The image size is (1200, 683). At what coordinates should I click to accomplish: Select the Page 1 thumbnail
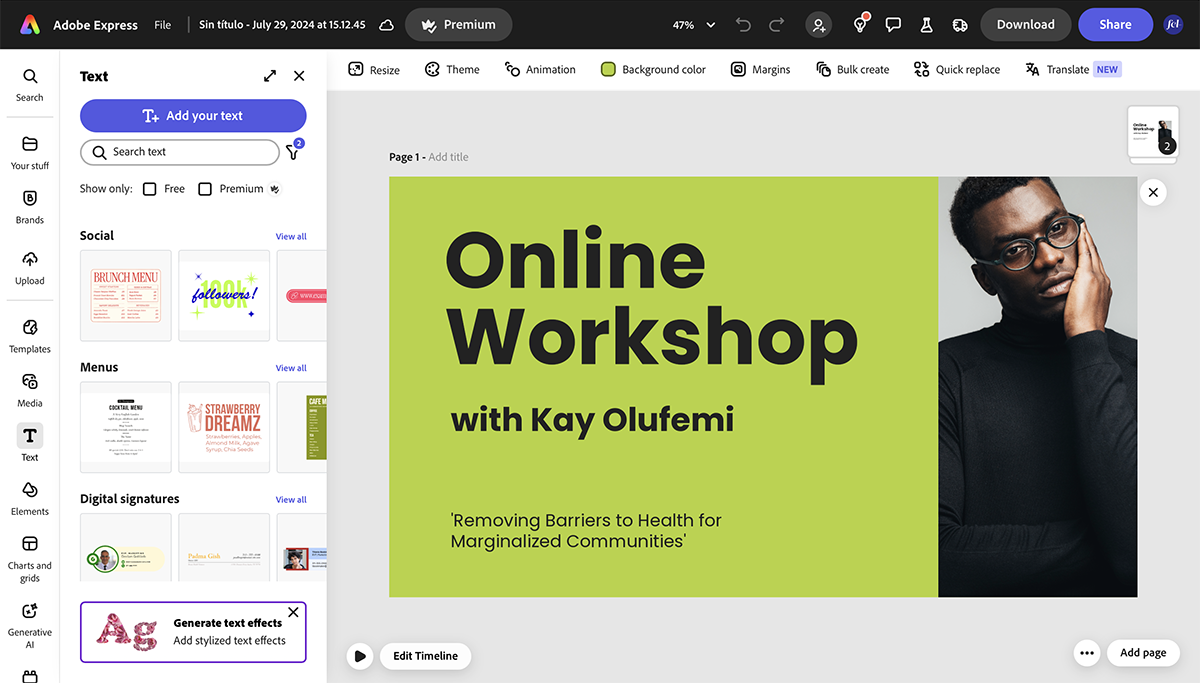1152,130
